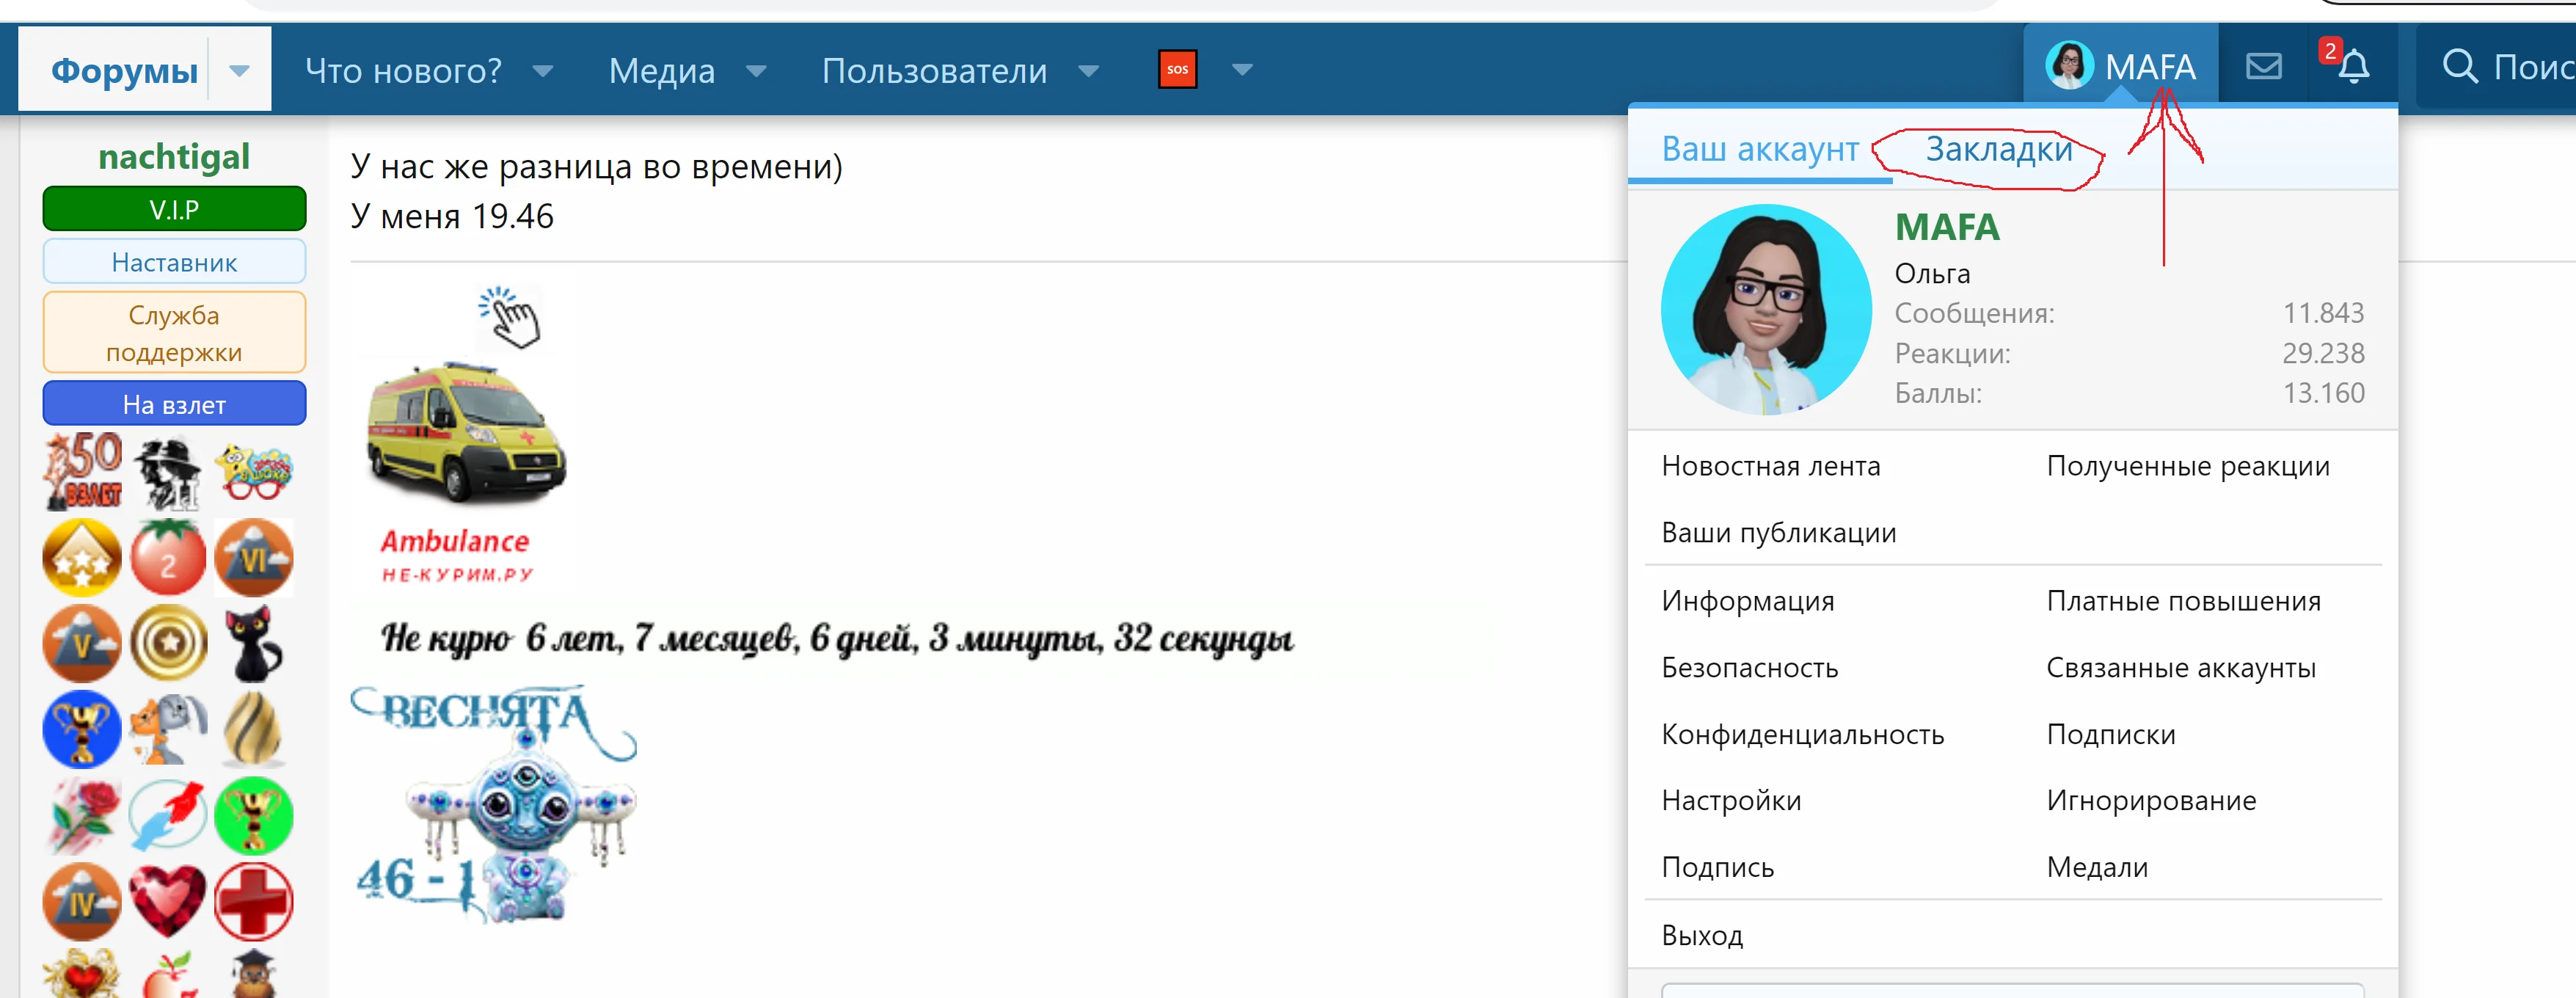Select the rose medal icon
Screen dimensions: 2576x998
(x=82, y=815)
